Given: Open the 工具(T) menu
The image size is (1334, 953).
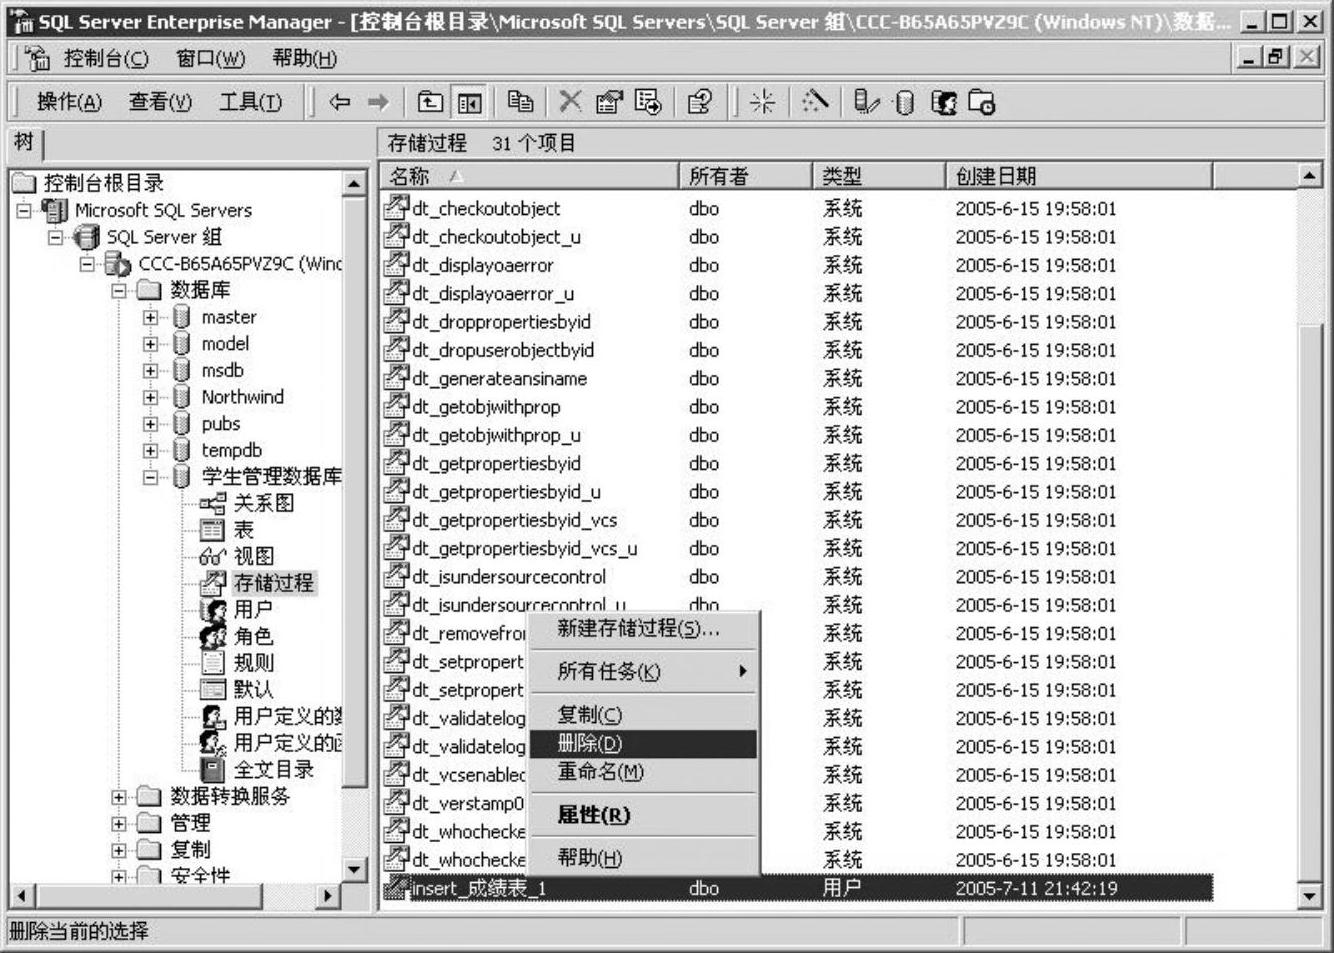Looking at the screenshot, I should click(250, 102).
